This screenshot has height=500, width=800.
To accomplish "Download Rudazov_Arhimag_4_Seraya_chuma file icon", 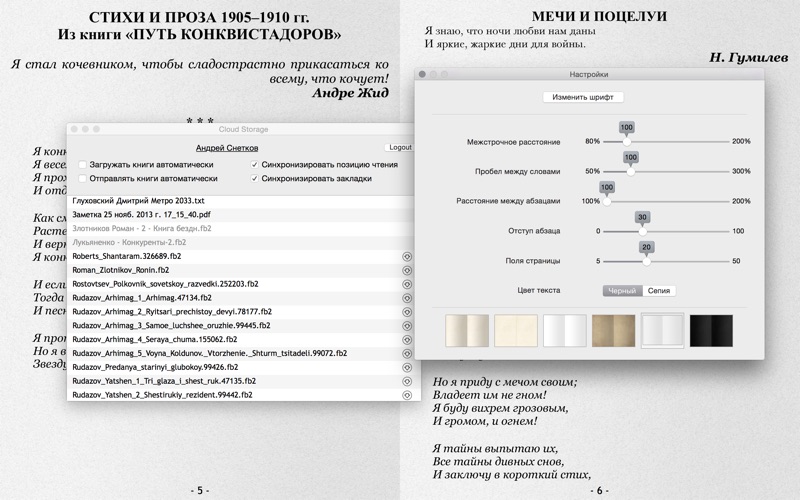I will 407,340.
